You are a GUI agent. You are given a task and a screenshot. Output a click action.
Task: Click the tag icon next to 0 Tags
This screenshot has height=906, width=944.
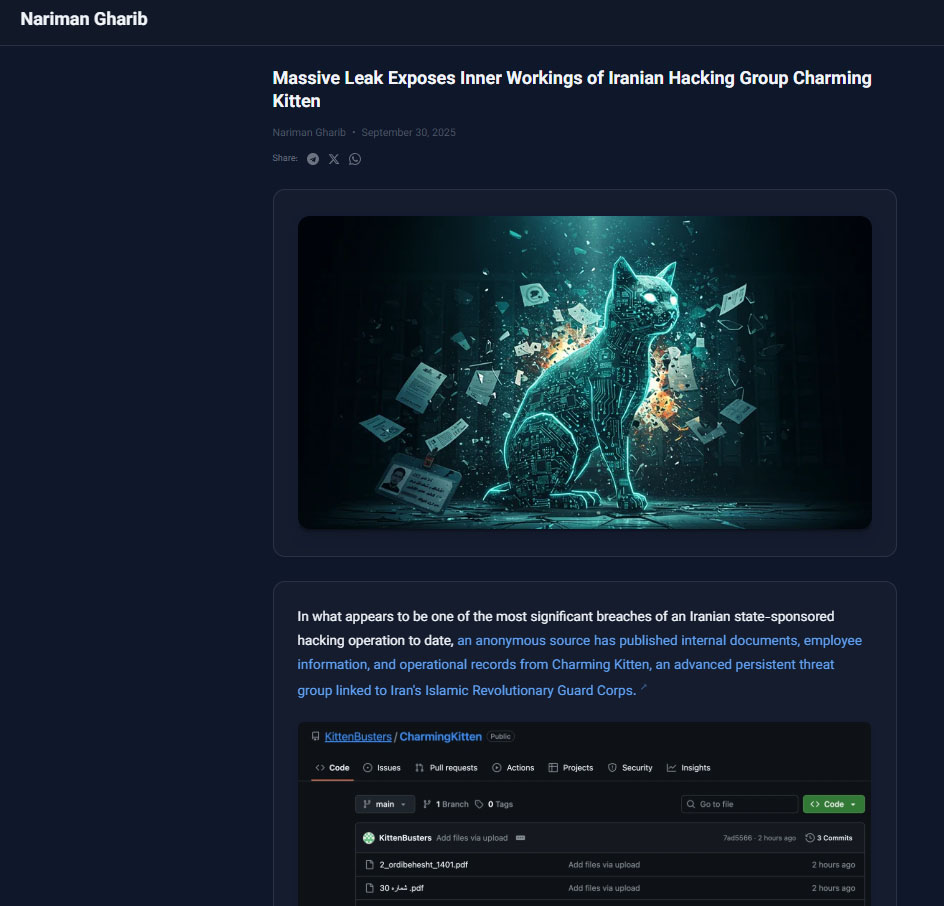479,804
